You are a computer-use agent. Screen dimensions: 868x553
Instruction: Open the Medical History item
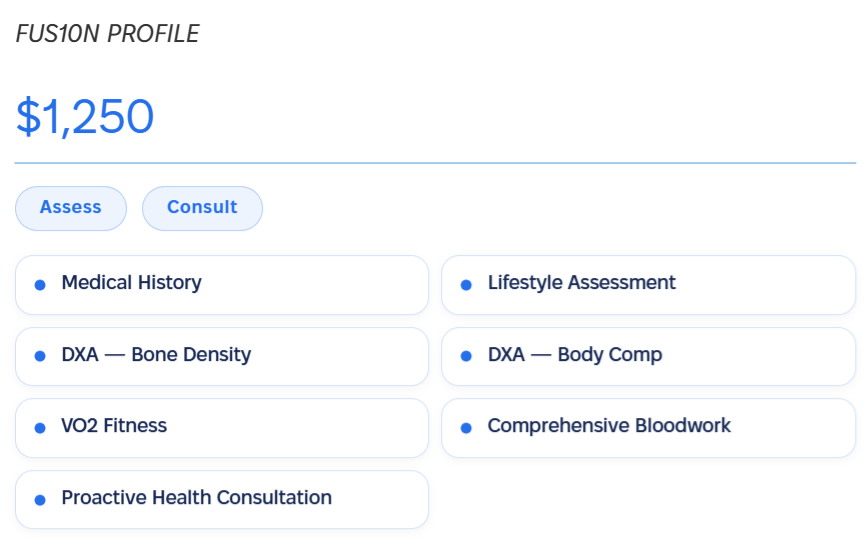[x=222, y=285]
